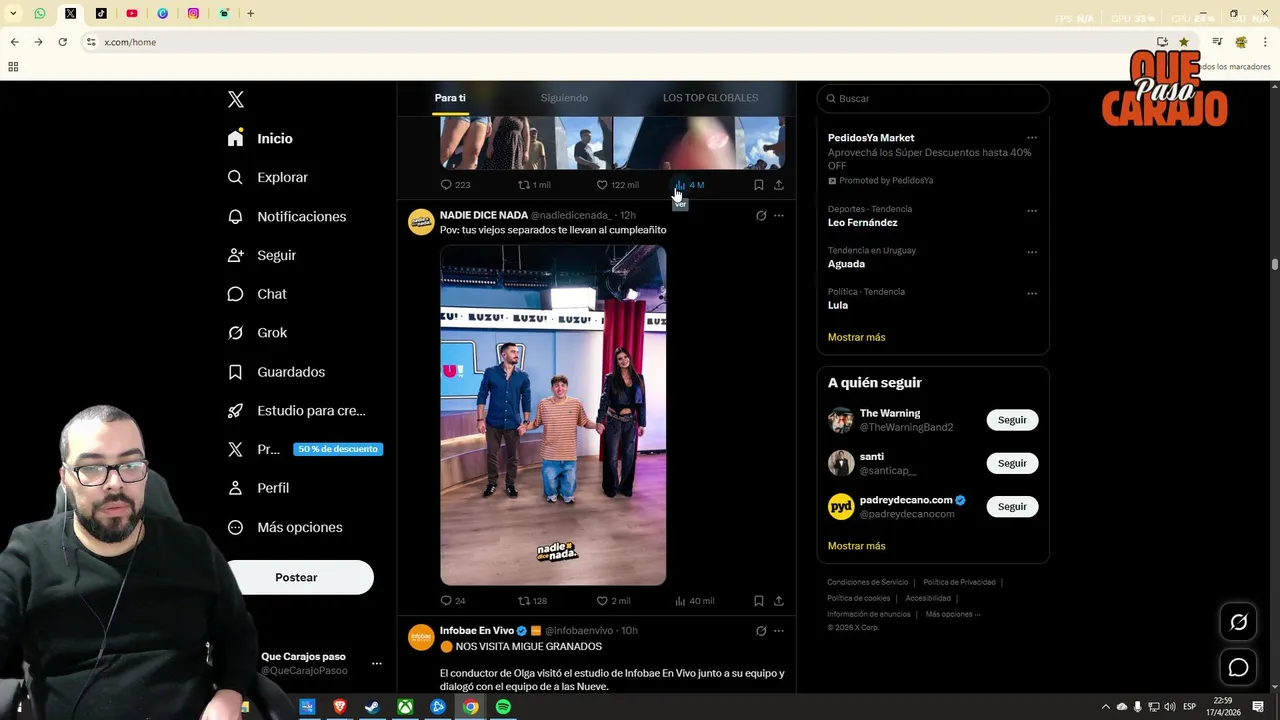This screenshot has height=720, width=1280.
Task: Open more options for the PedidosYa Market ad
Action: [1032, 138]
